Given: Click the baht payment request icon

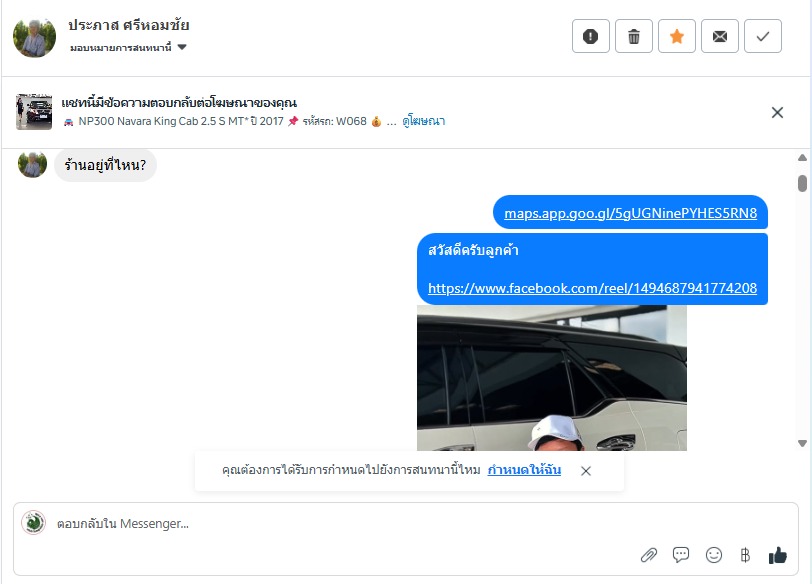Looking at the screenshot, I should pos(745,555).
